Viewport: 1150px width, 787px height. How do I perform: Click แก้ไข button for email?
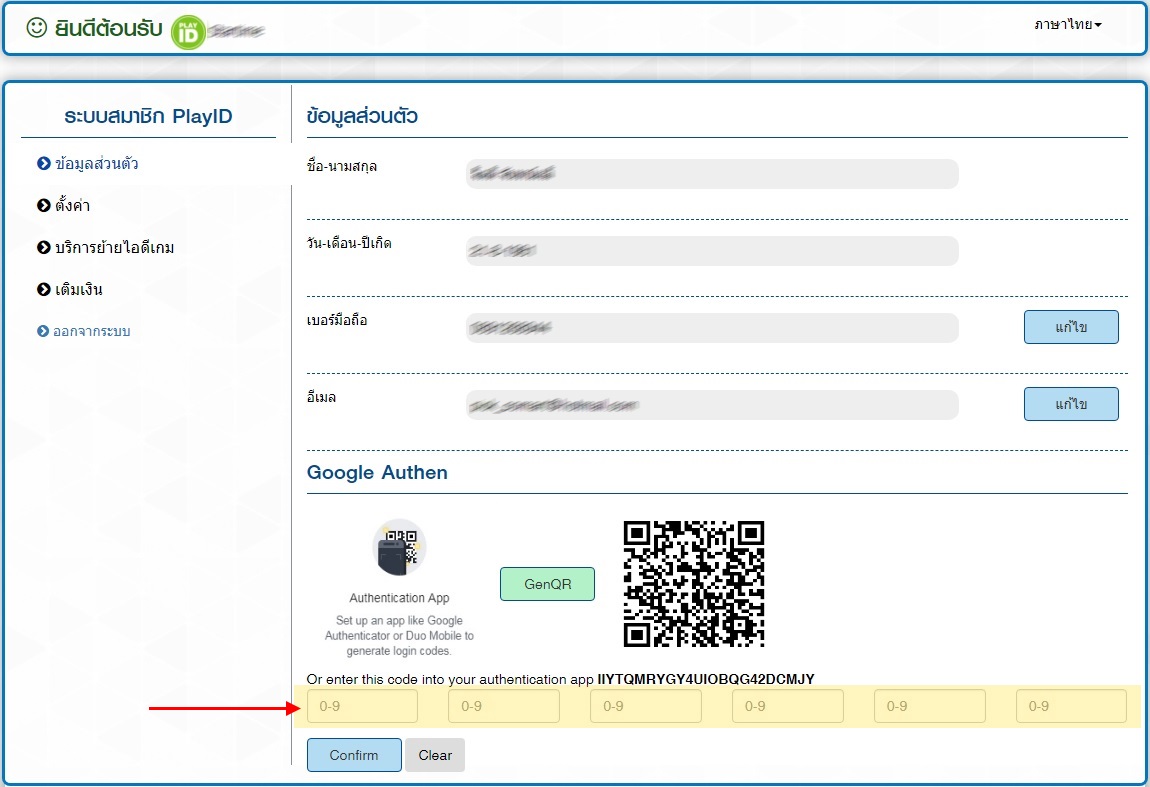(x=1071, y=404)
